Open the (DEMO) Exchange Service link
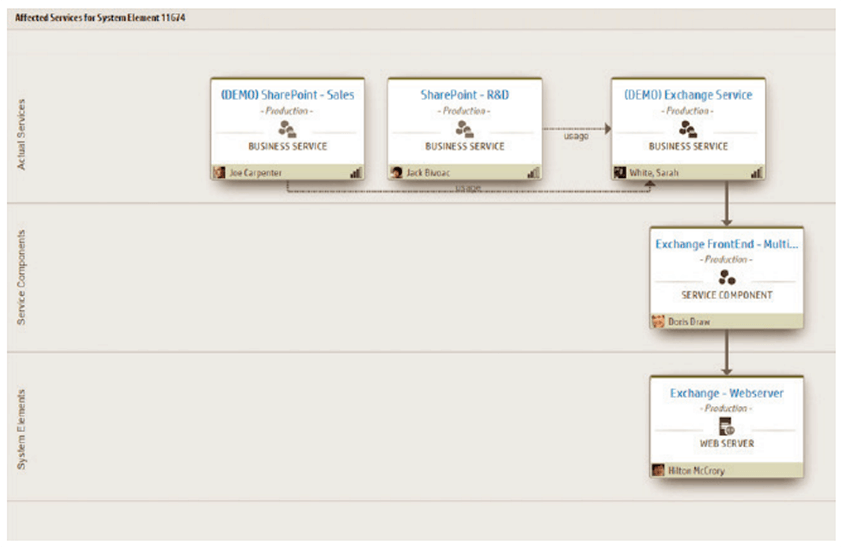The height and width of the screenshot is (547, 842). coord(688,95)
